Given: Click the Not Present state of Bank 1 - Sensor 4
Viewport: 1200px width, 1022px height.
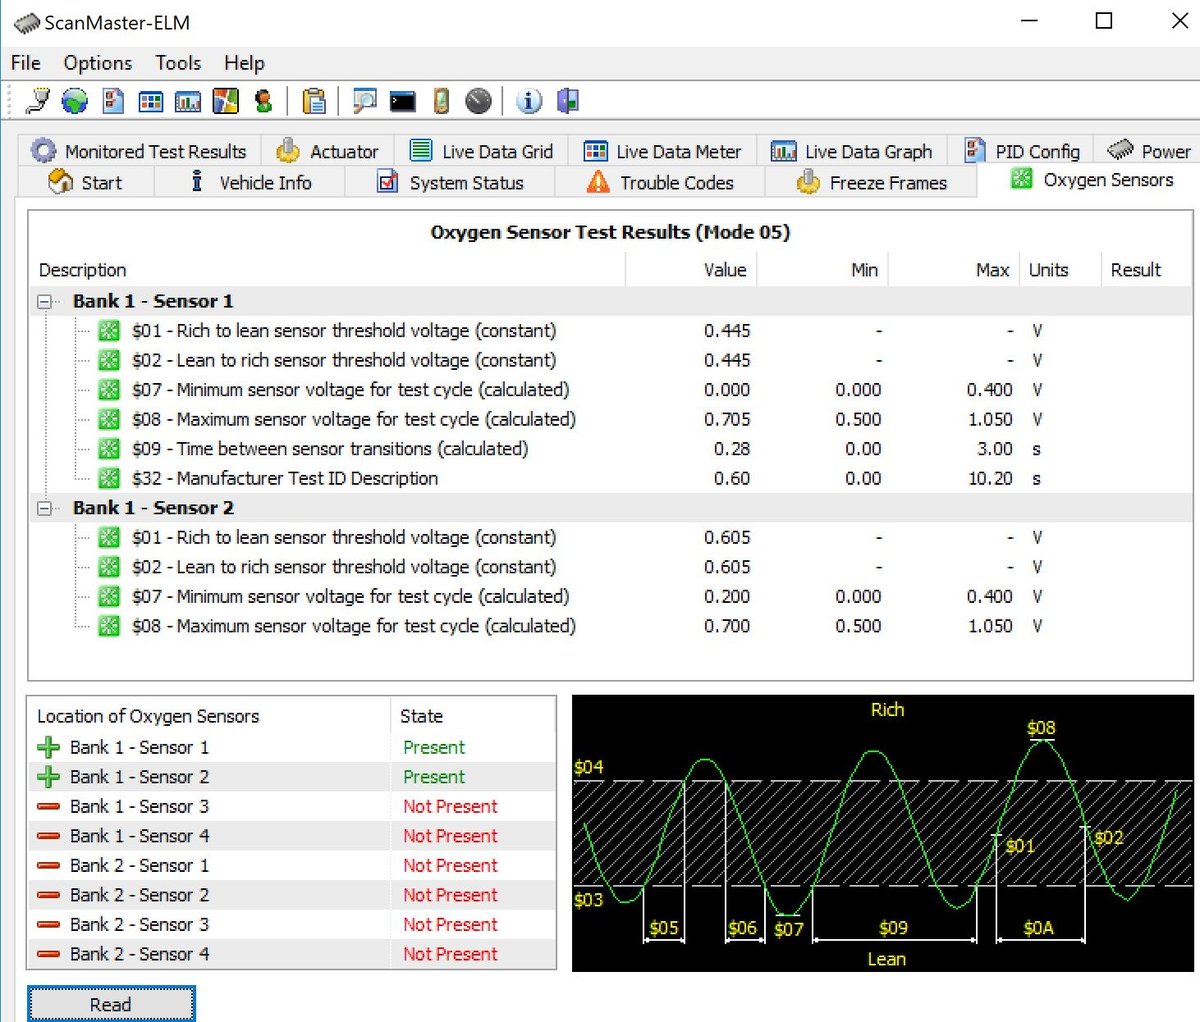Looking at the screenshot, I should pos(450,836).
